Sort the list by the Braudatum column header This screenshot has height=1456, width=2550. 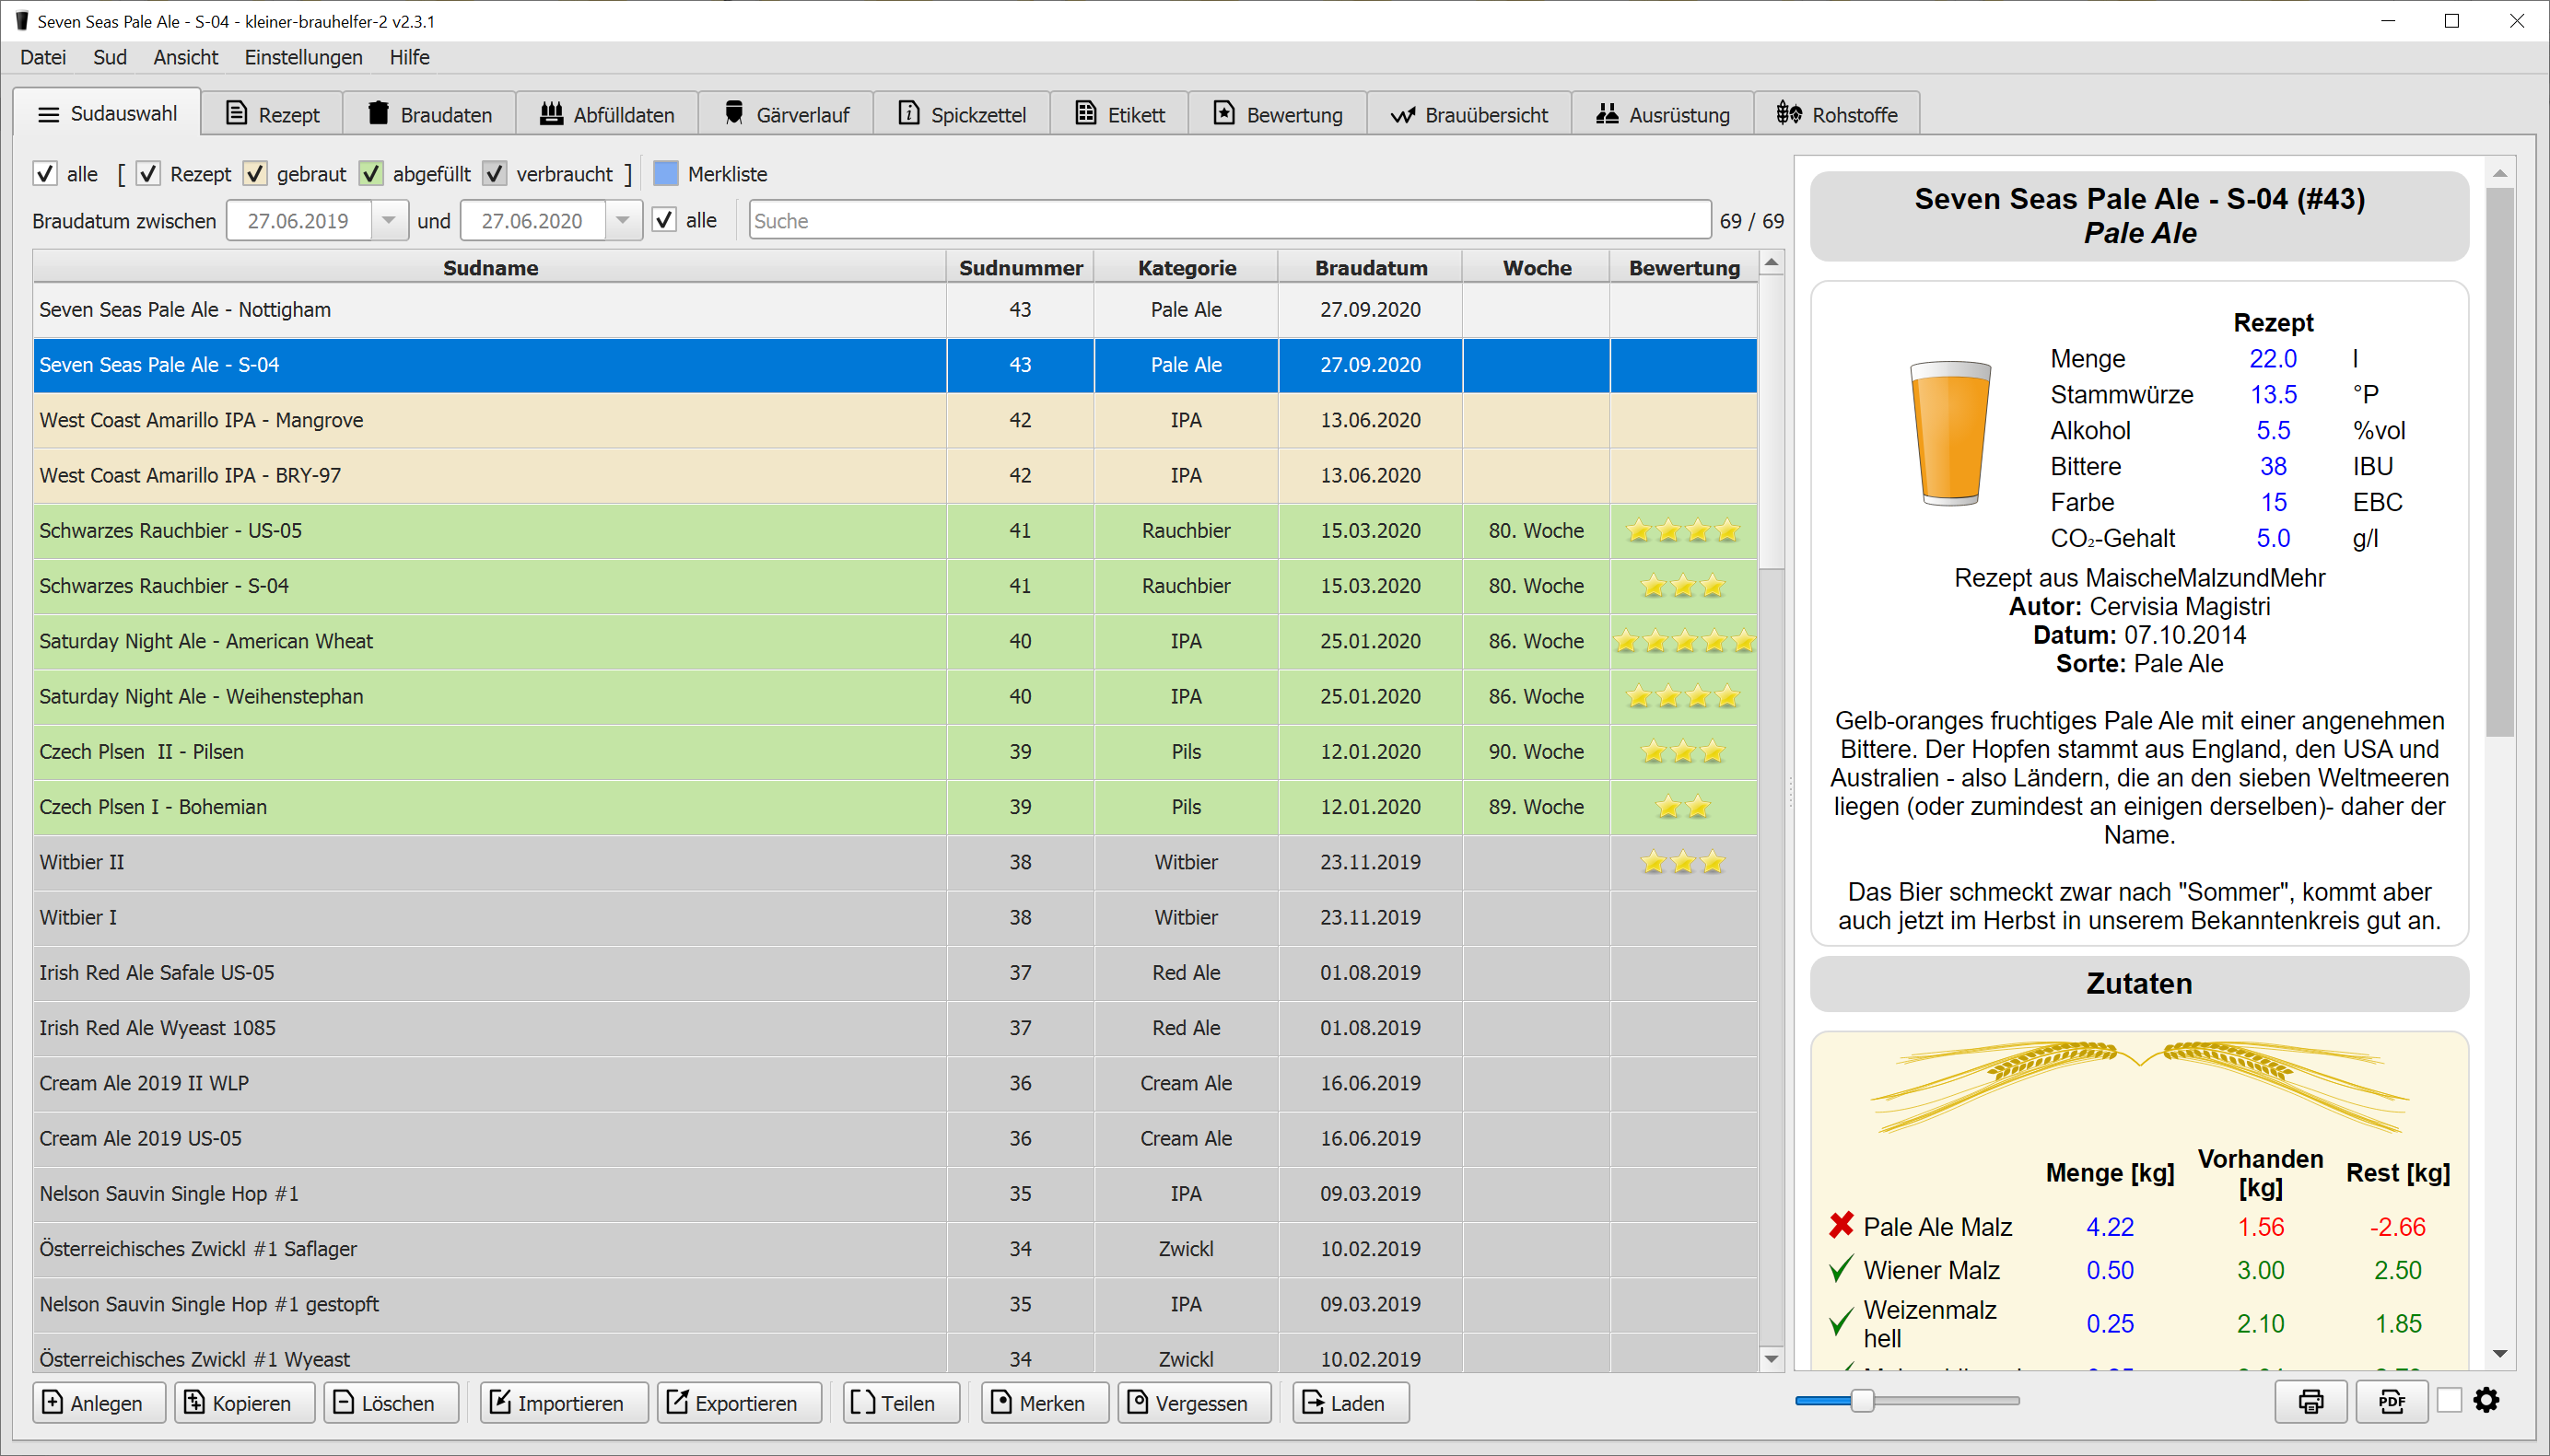click(1370, 268)
